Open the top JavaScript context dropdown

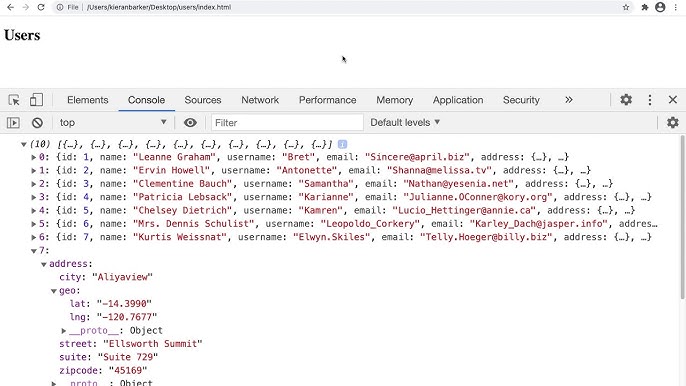click(x=113, y=123)
